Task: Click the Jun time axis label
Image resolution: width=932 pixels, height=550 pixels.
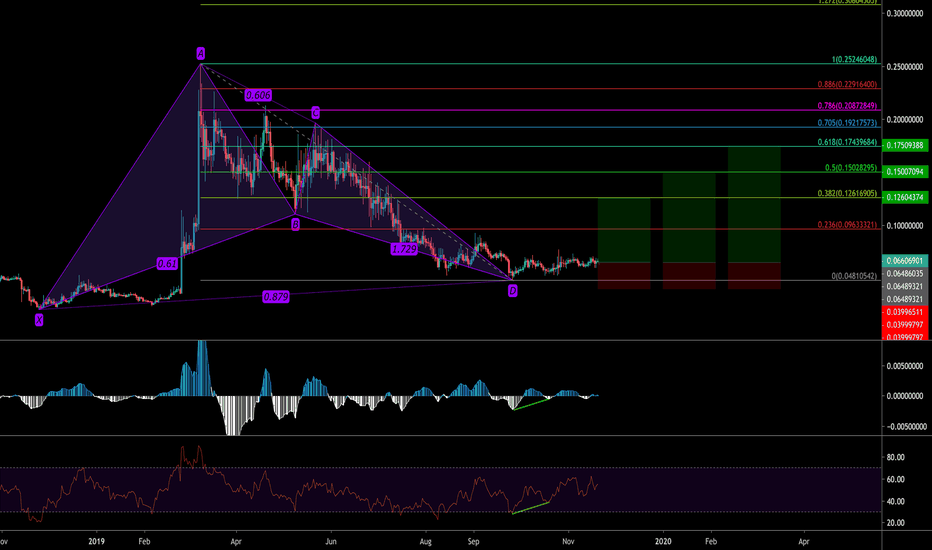Action: pos(330,542)
